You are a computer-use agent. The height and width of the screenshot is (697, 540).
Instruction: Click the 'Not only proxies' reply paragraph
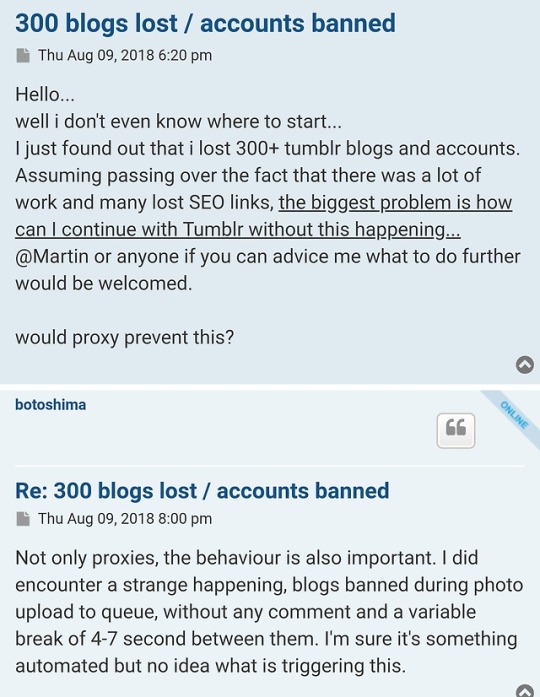[x=268, y=612]
